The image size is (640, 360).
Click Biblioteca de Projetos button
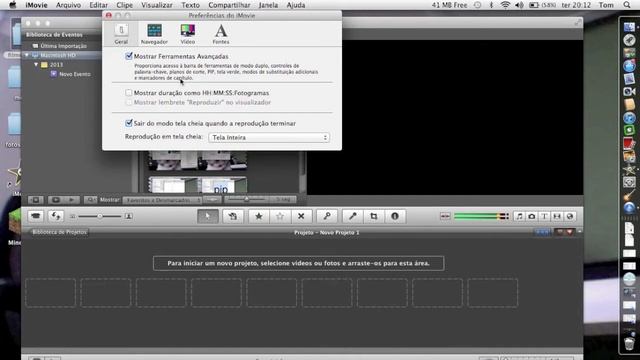(x=59, y=232)
